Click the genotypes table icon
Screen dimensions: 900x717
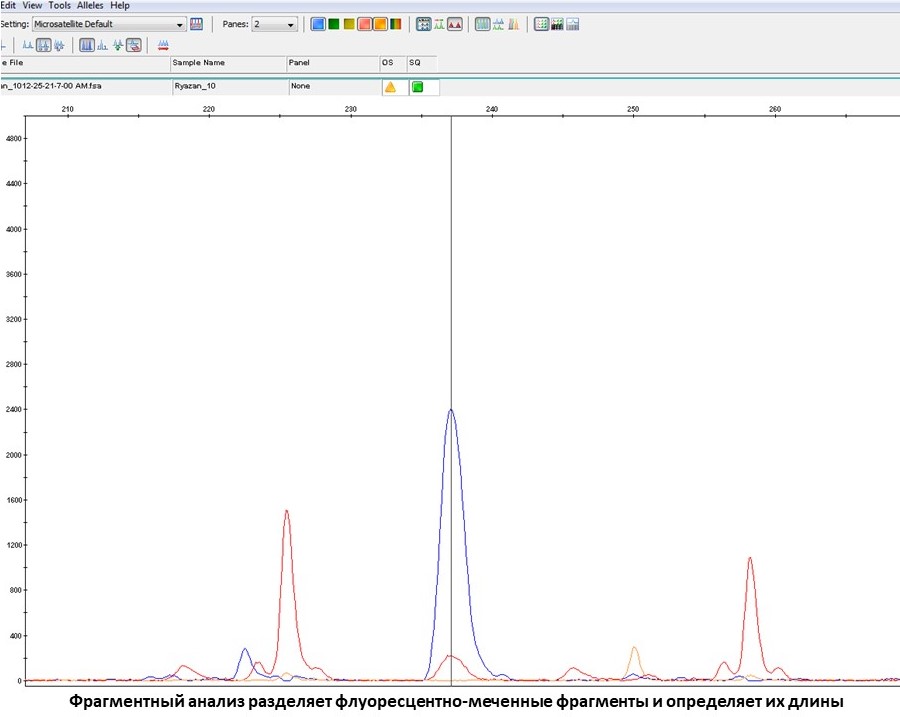pos(542,24)
